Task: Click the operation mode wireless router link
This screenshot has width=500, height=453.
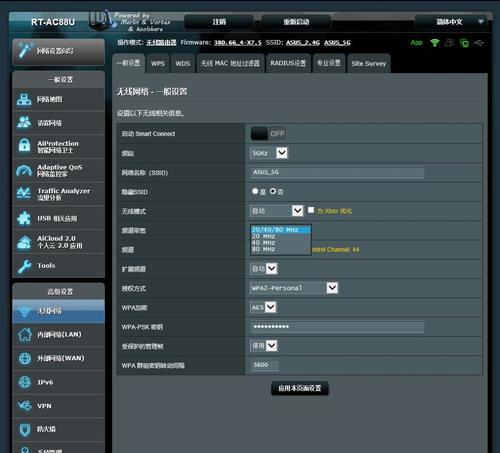Action: [161, 43]
